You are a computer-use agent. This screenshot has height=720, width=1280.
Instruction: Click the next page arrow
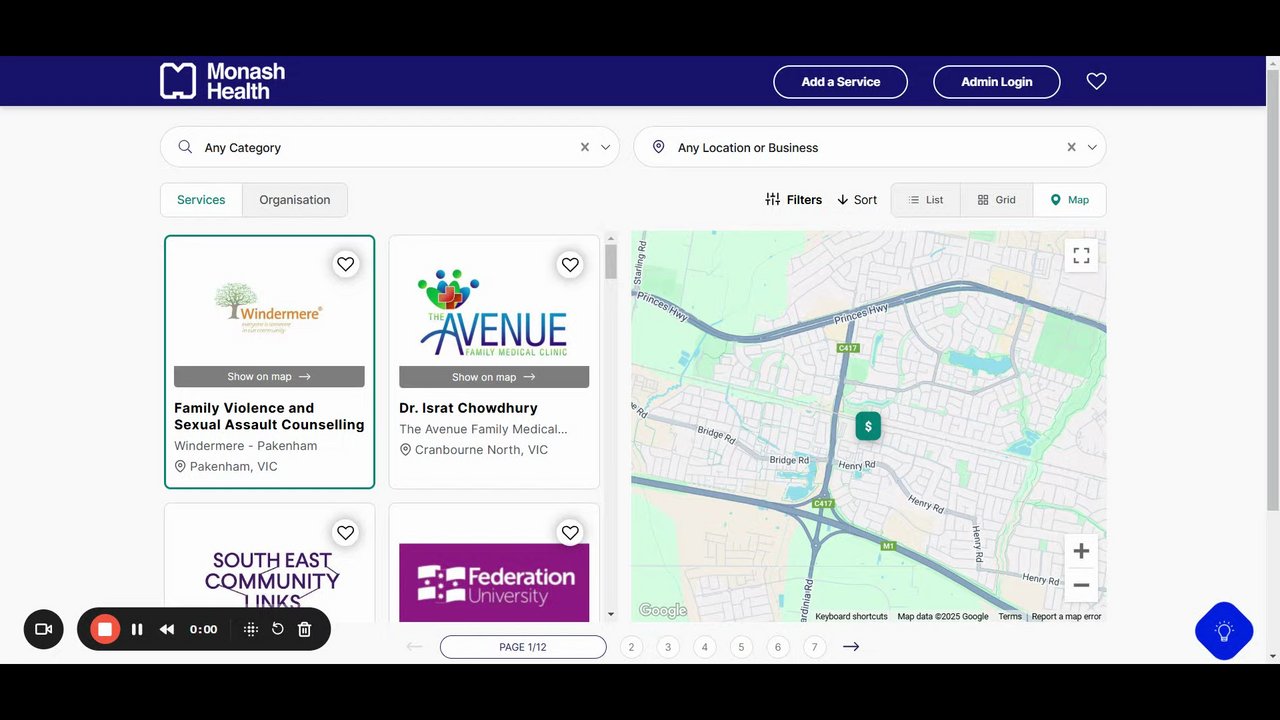point(851,647)
